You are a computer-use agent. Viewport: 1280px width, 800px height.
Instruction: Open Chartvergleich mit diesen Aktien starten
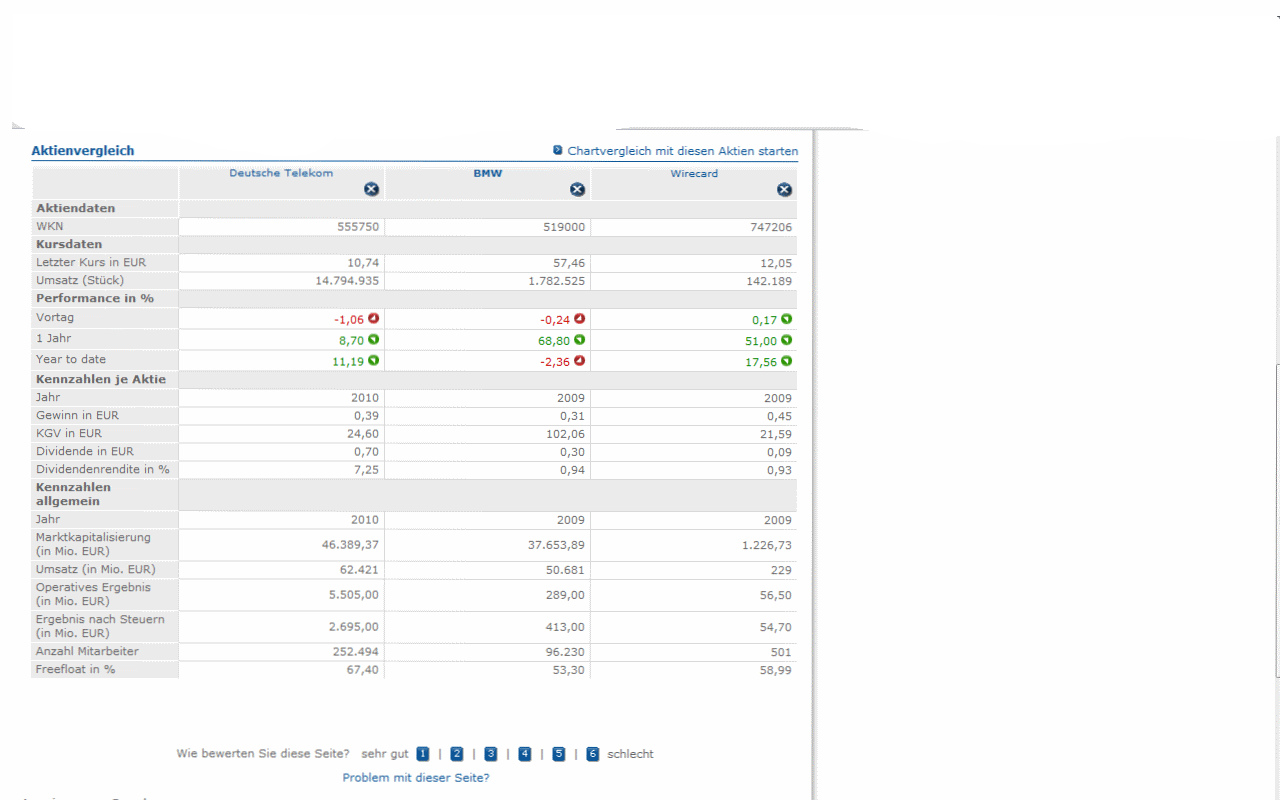coord(683,151)
